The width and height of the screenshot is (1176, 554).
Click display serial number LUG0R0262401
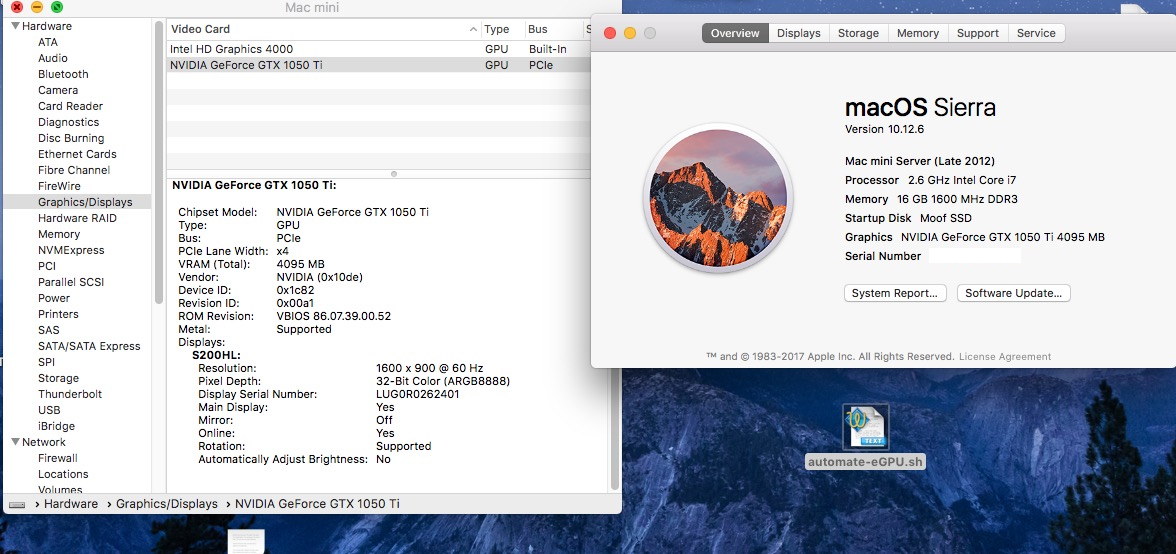click(x=418, y=394)
